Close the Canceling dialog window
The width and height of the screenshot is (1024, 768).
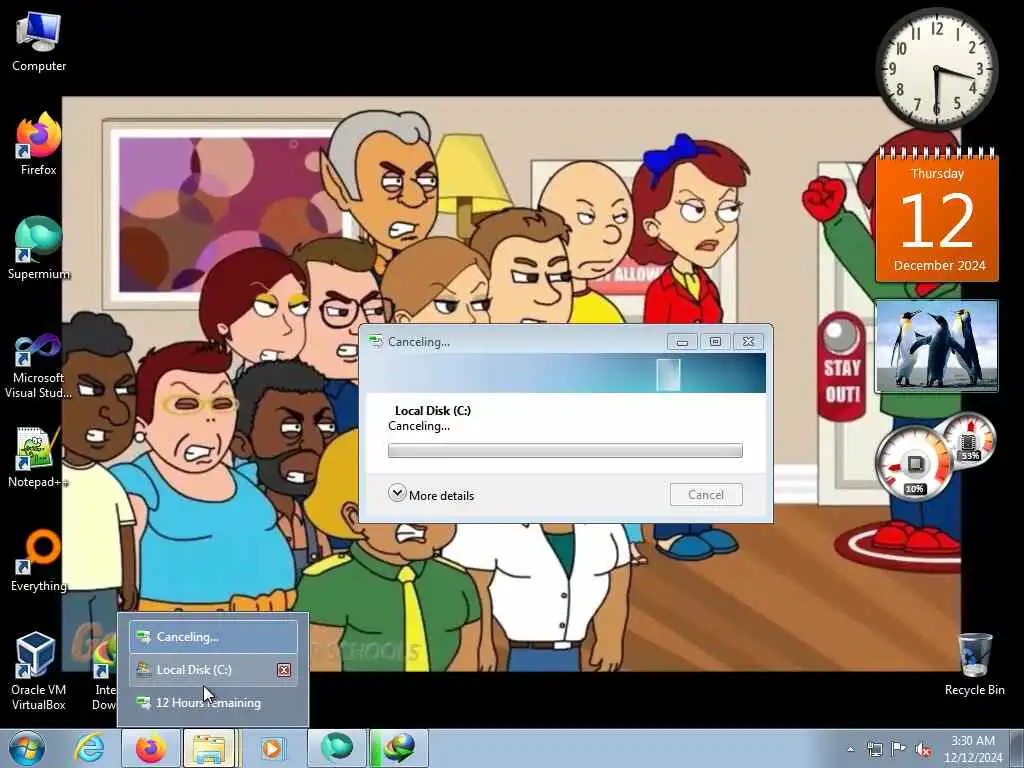pyautogui.click(x=748, y=342)
